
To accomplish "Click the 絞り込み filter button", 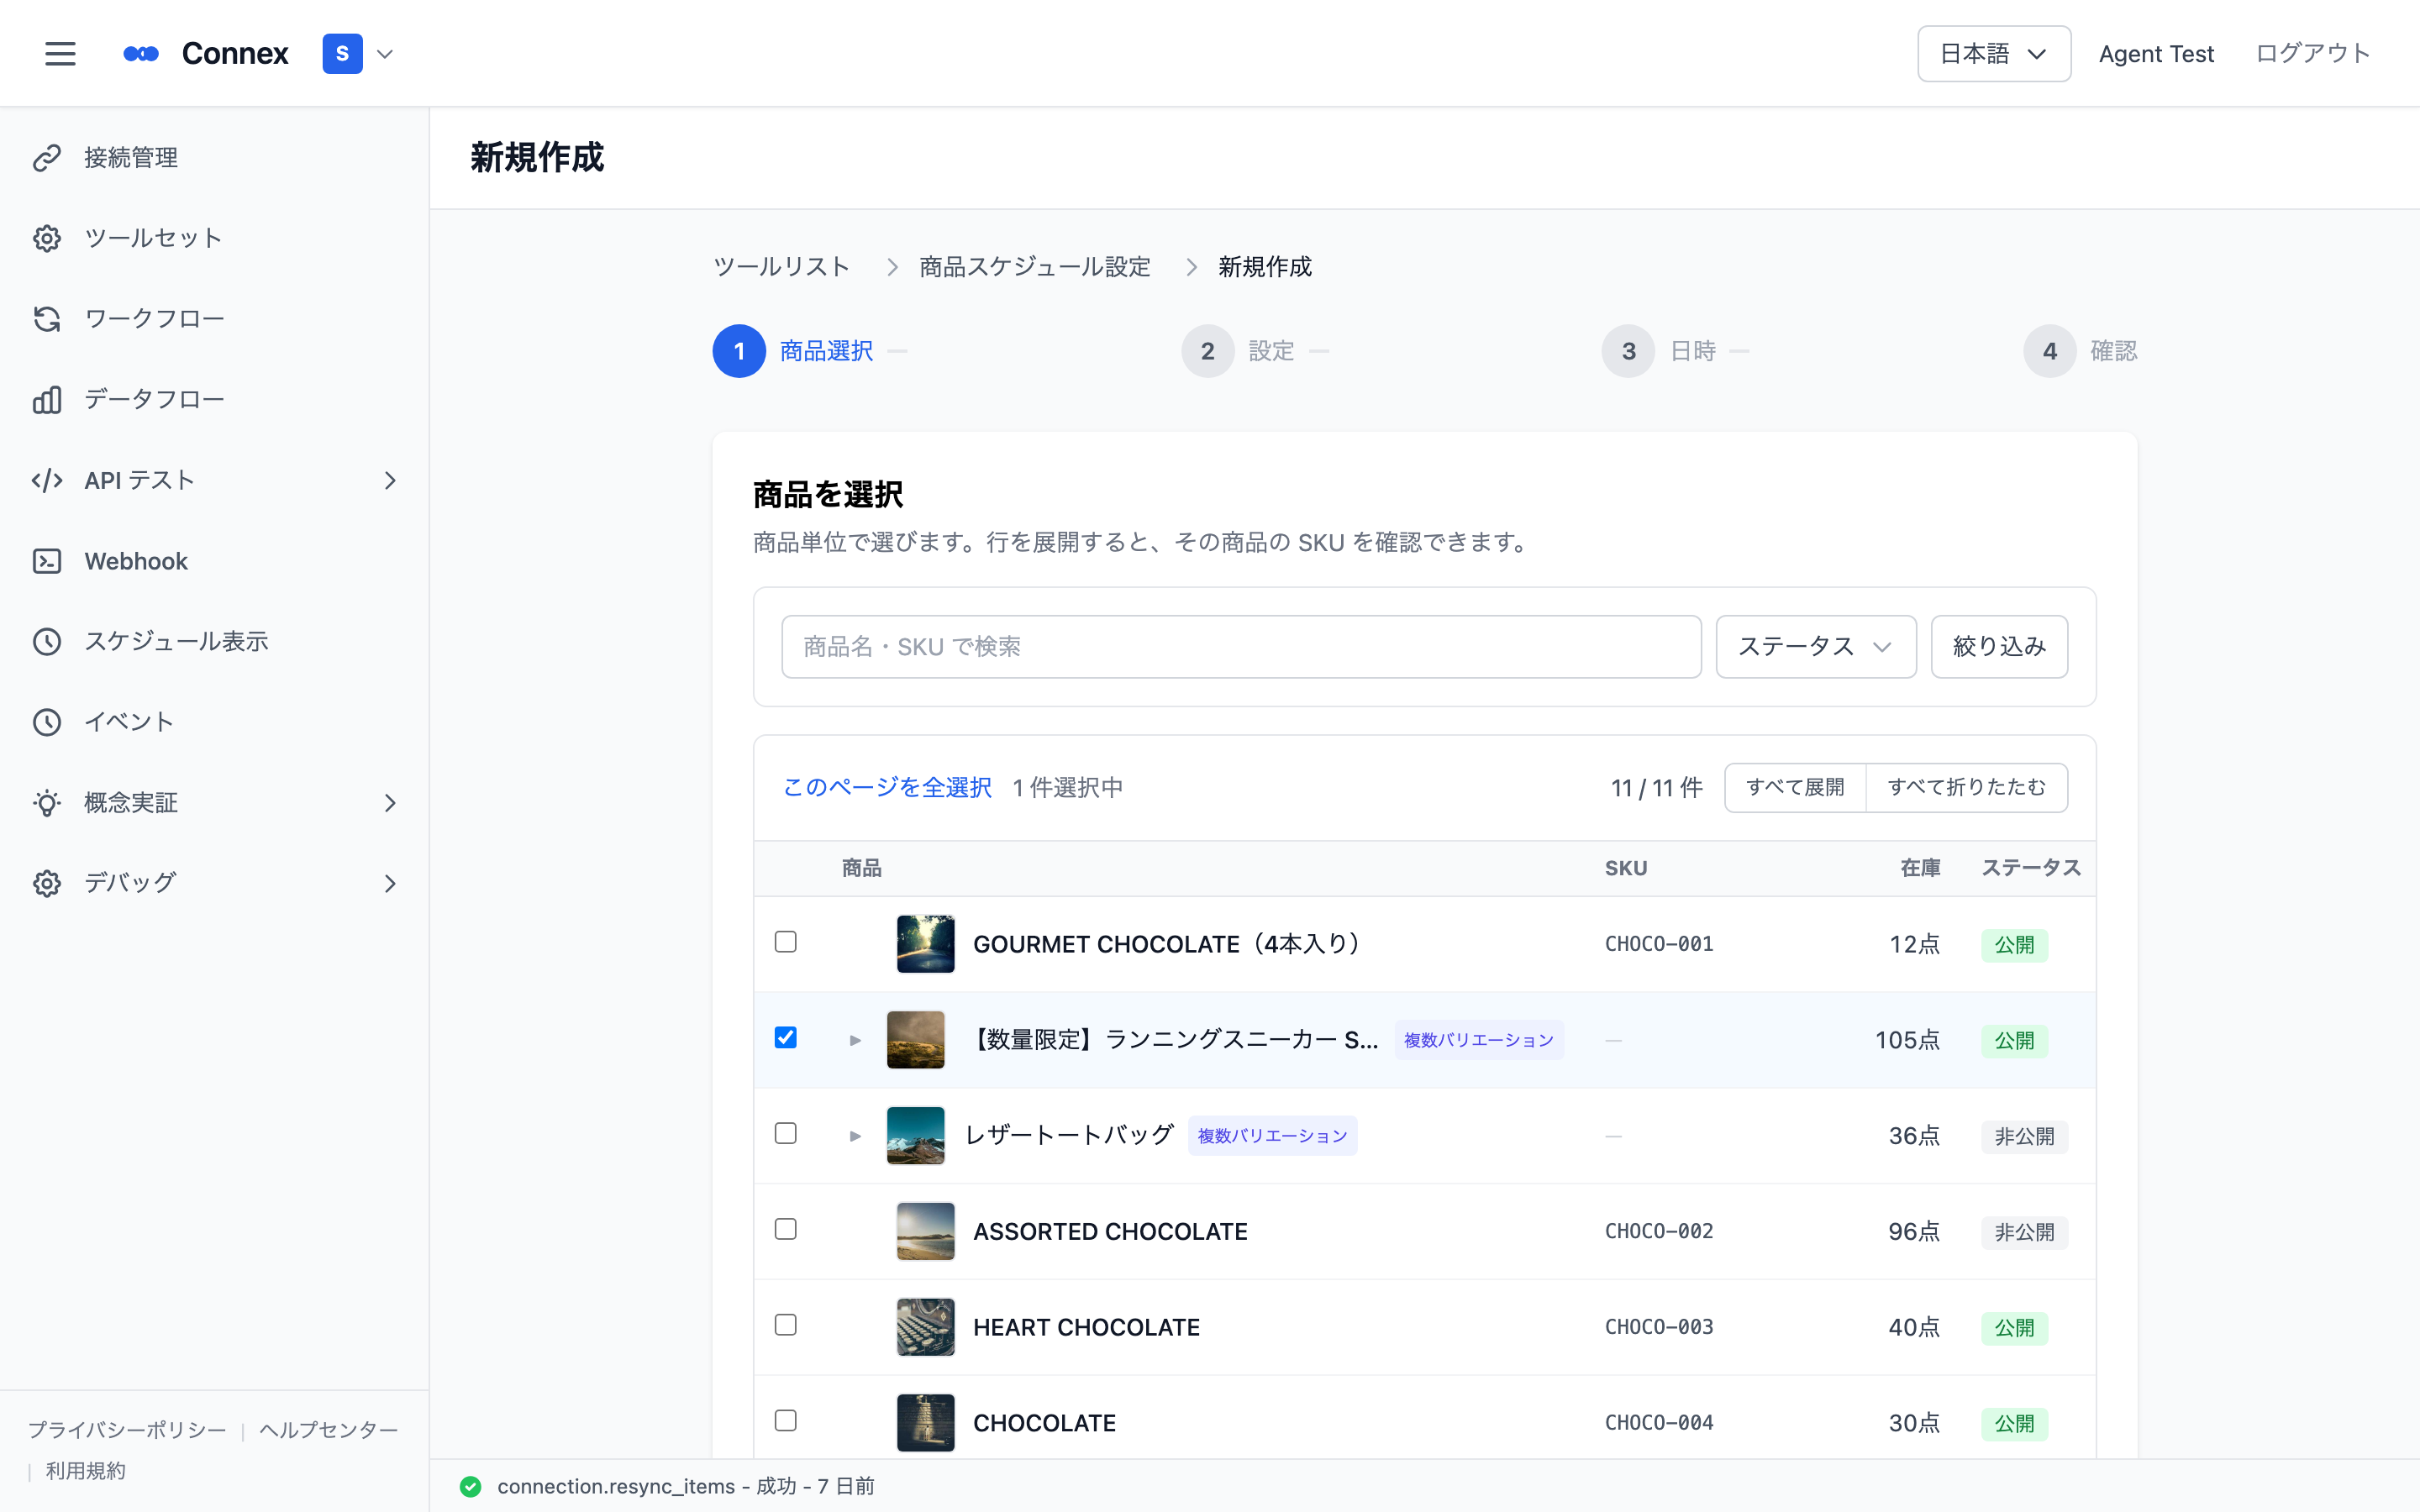I will [1999, 647].
